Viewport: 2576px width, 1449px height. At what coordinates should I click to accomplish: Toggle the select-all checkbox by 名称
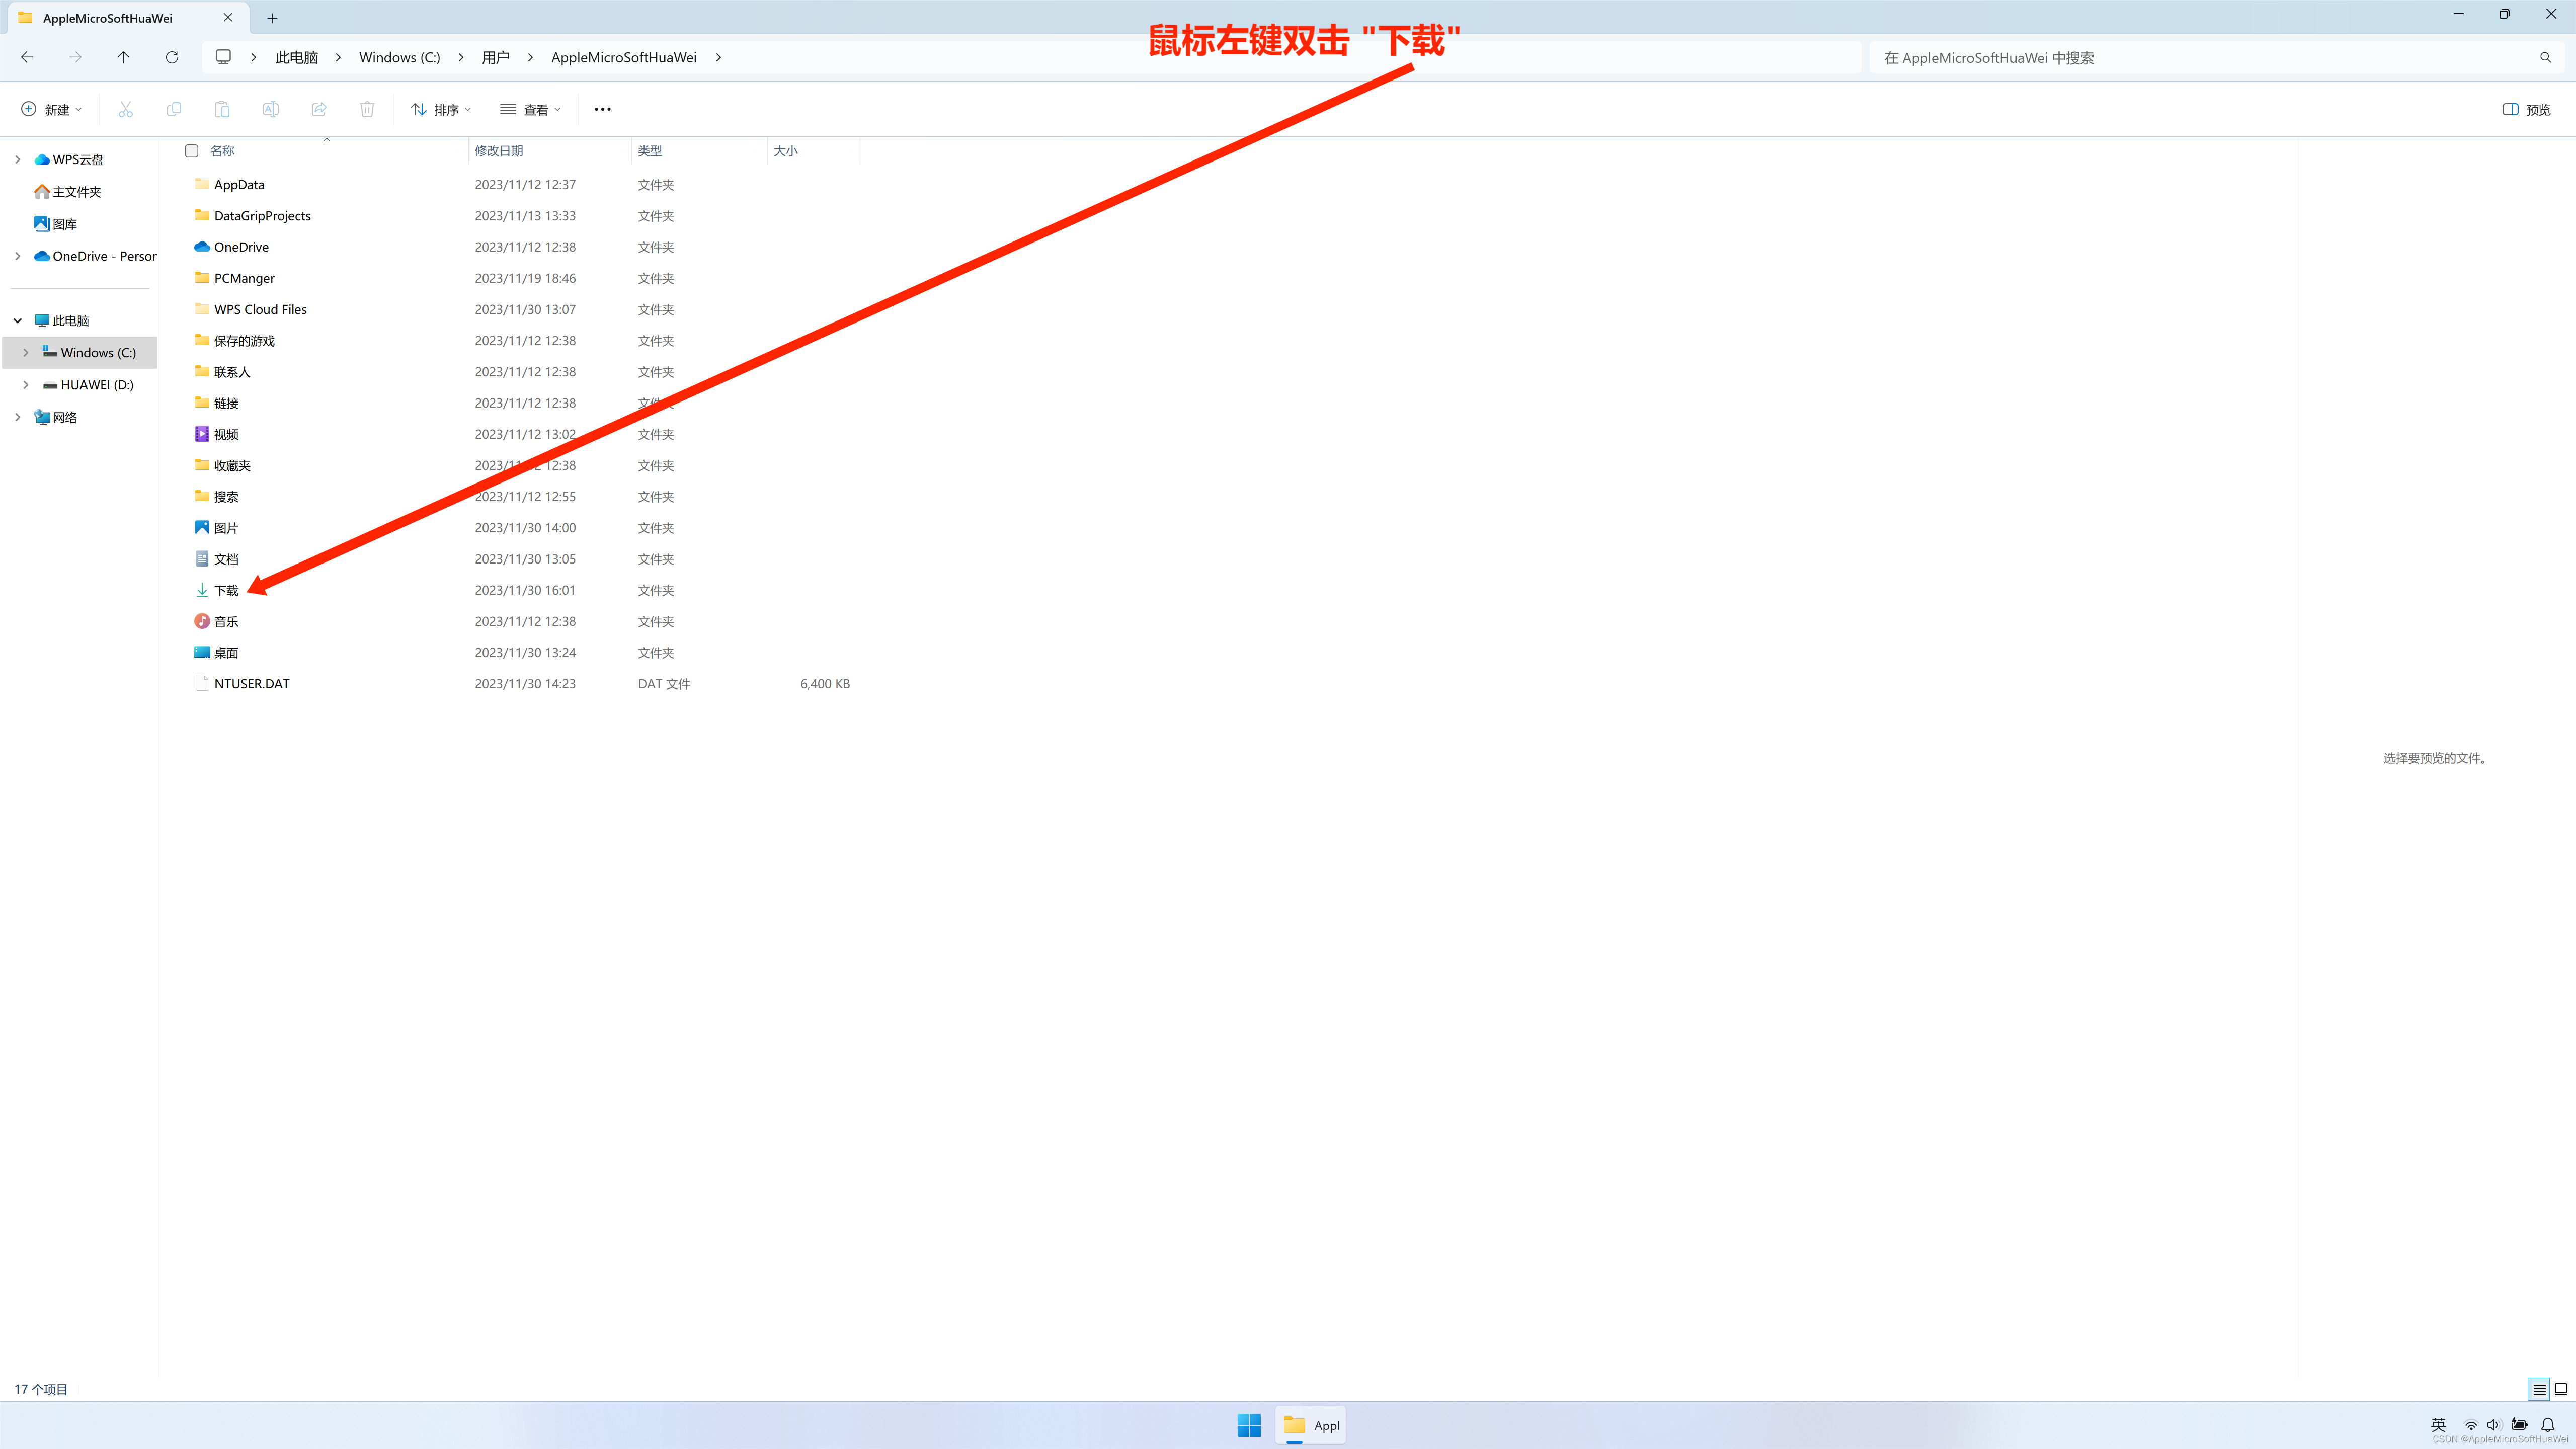pos(191,151)
